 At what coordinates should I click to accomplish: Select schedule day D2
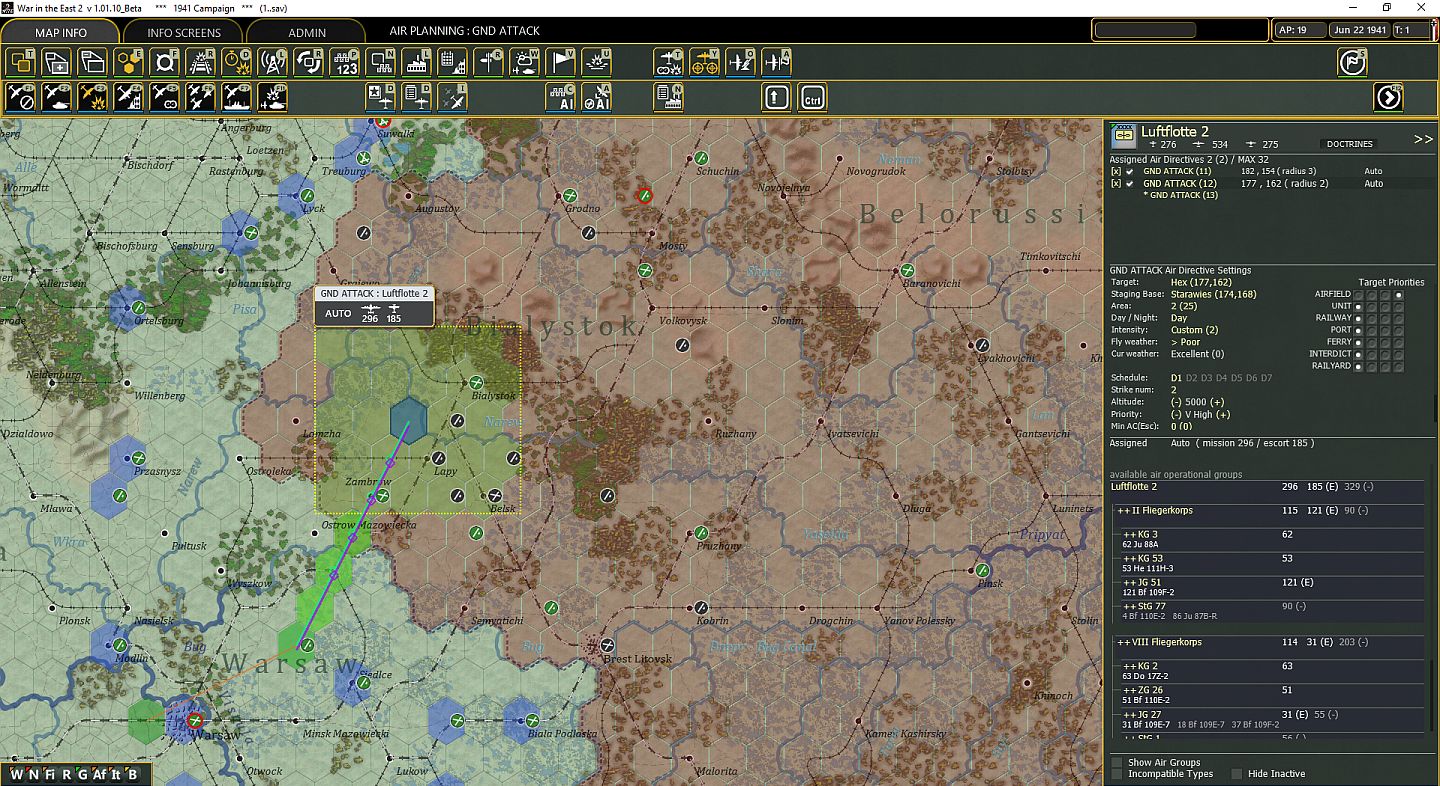click(x=1191, y=378)
